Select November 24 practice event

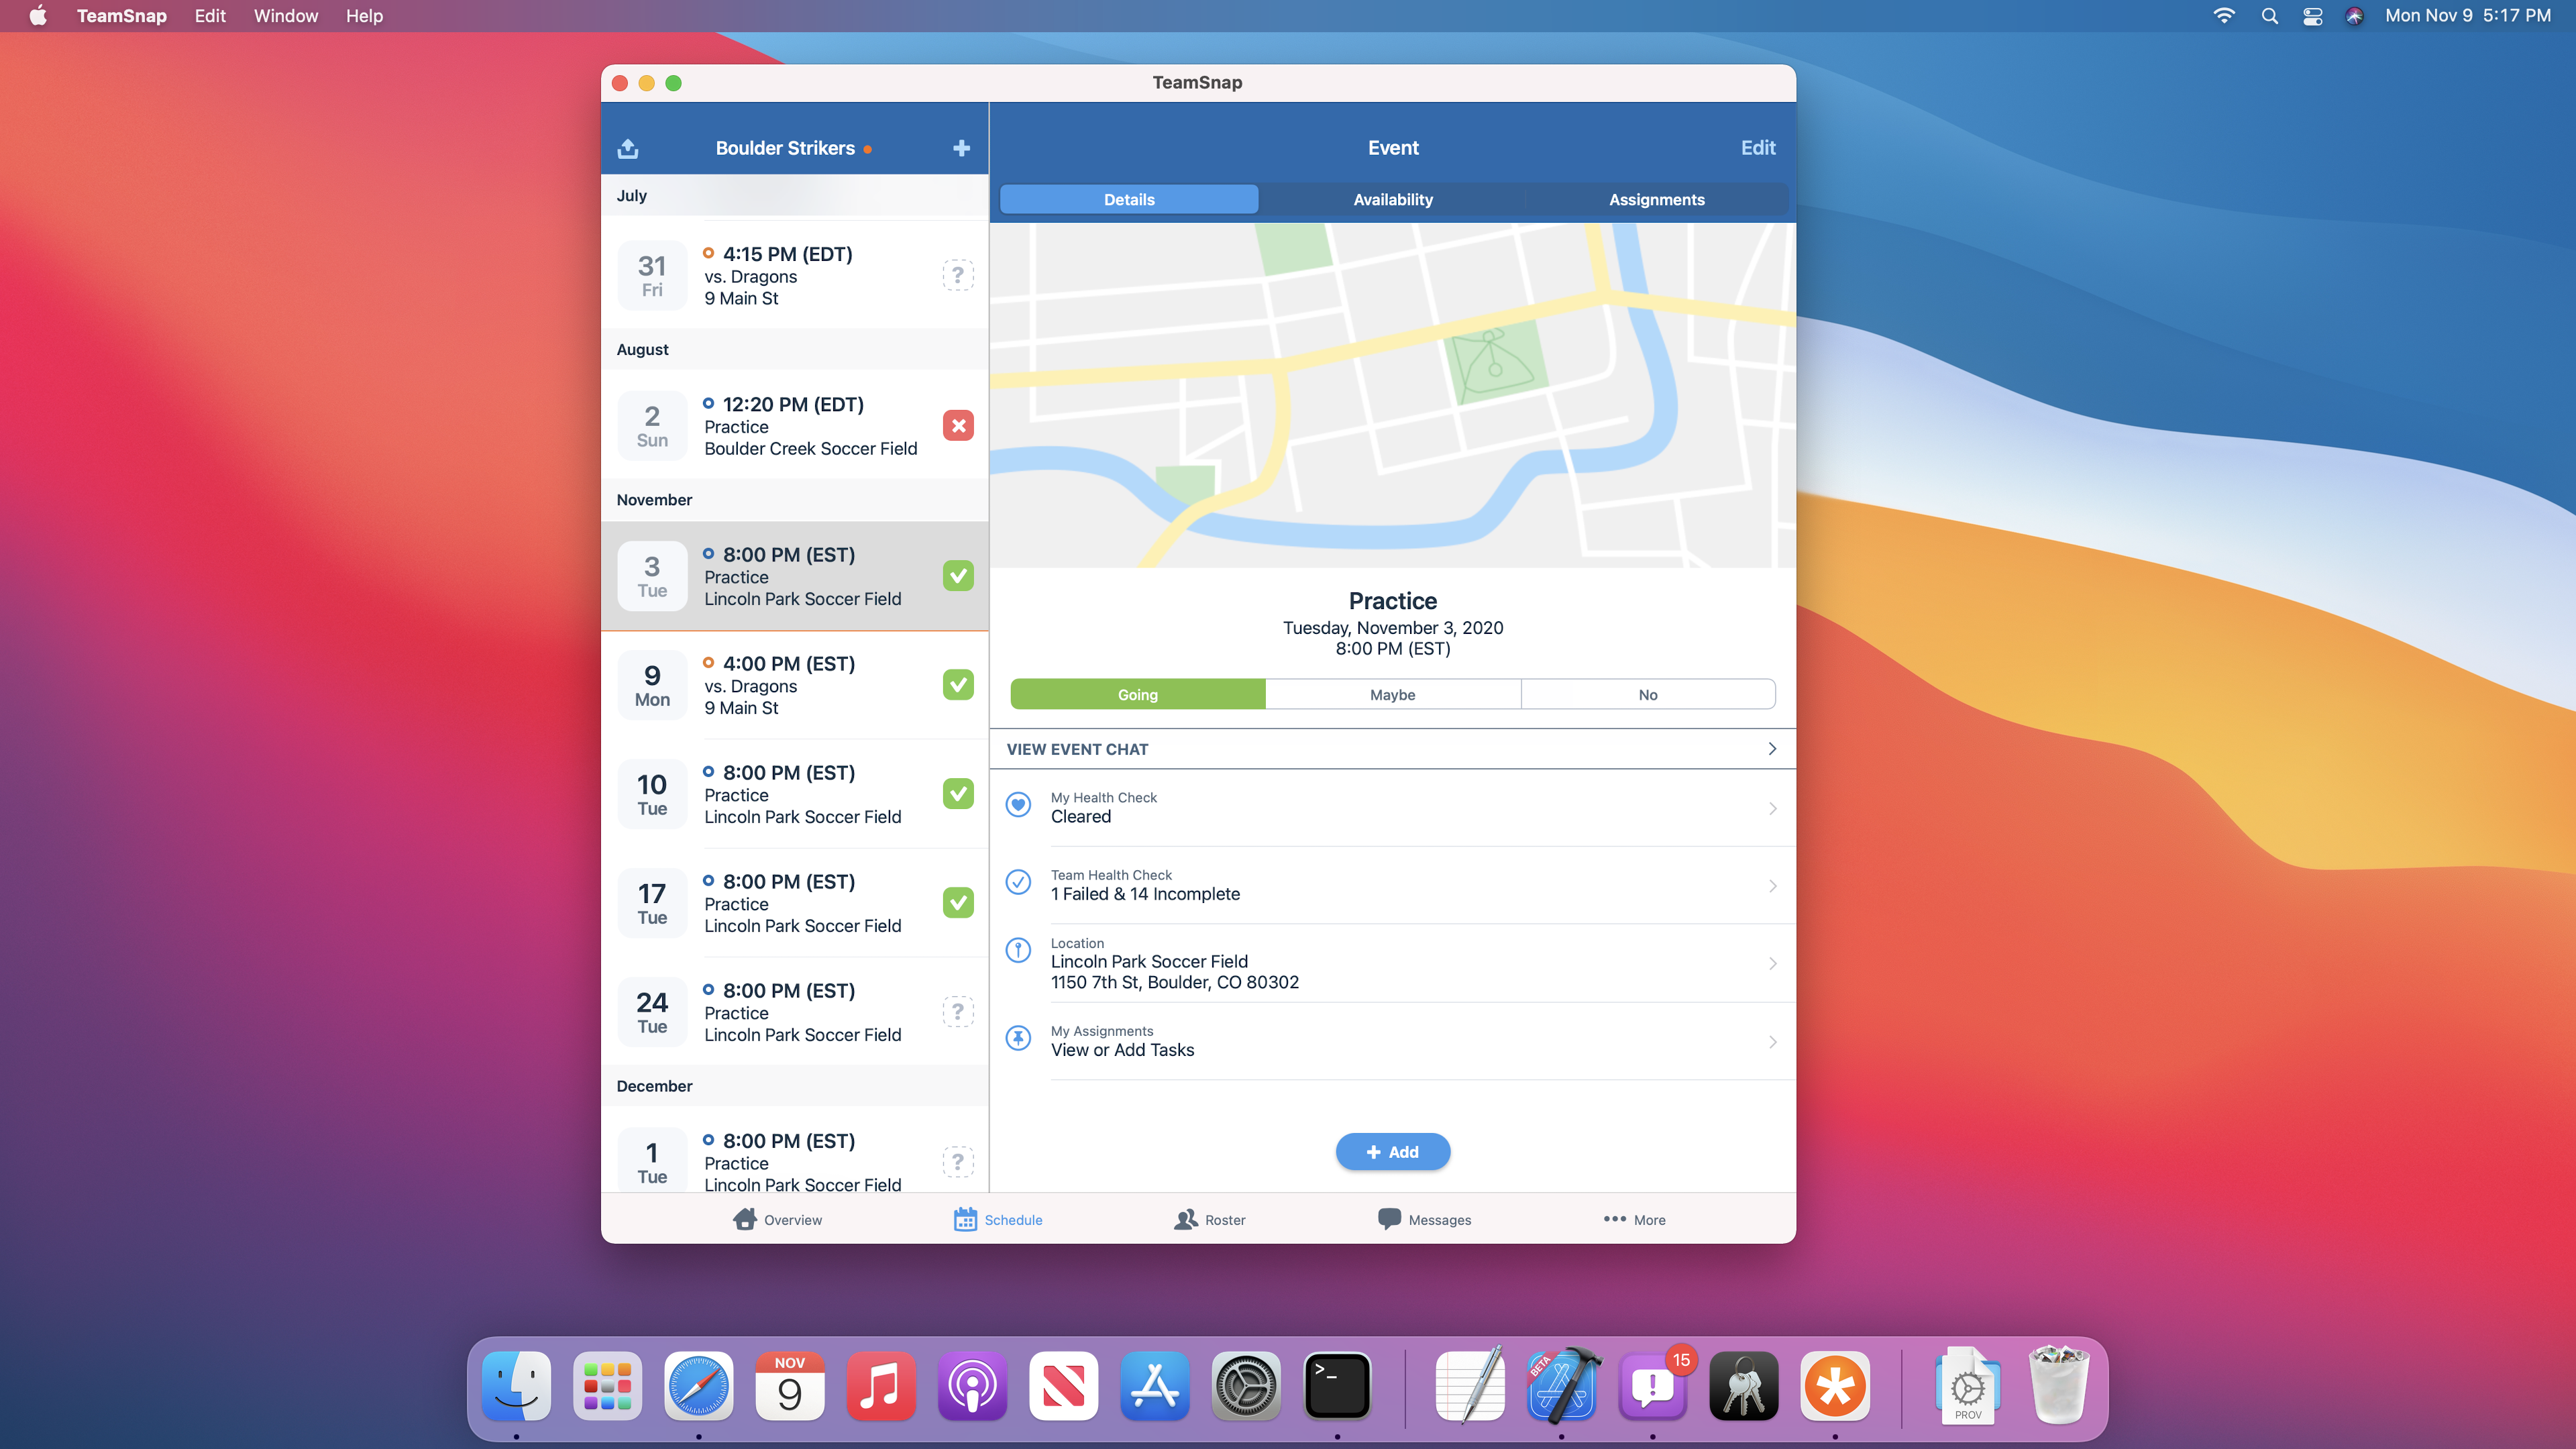[795, 1012]
